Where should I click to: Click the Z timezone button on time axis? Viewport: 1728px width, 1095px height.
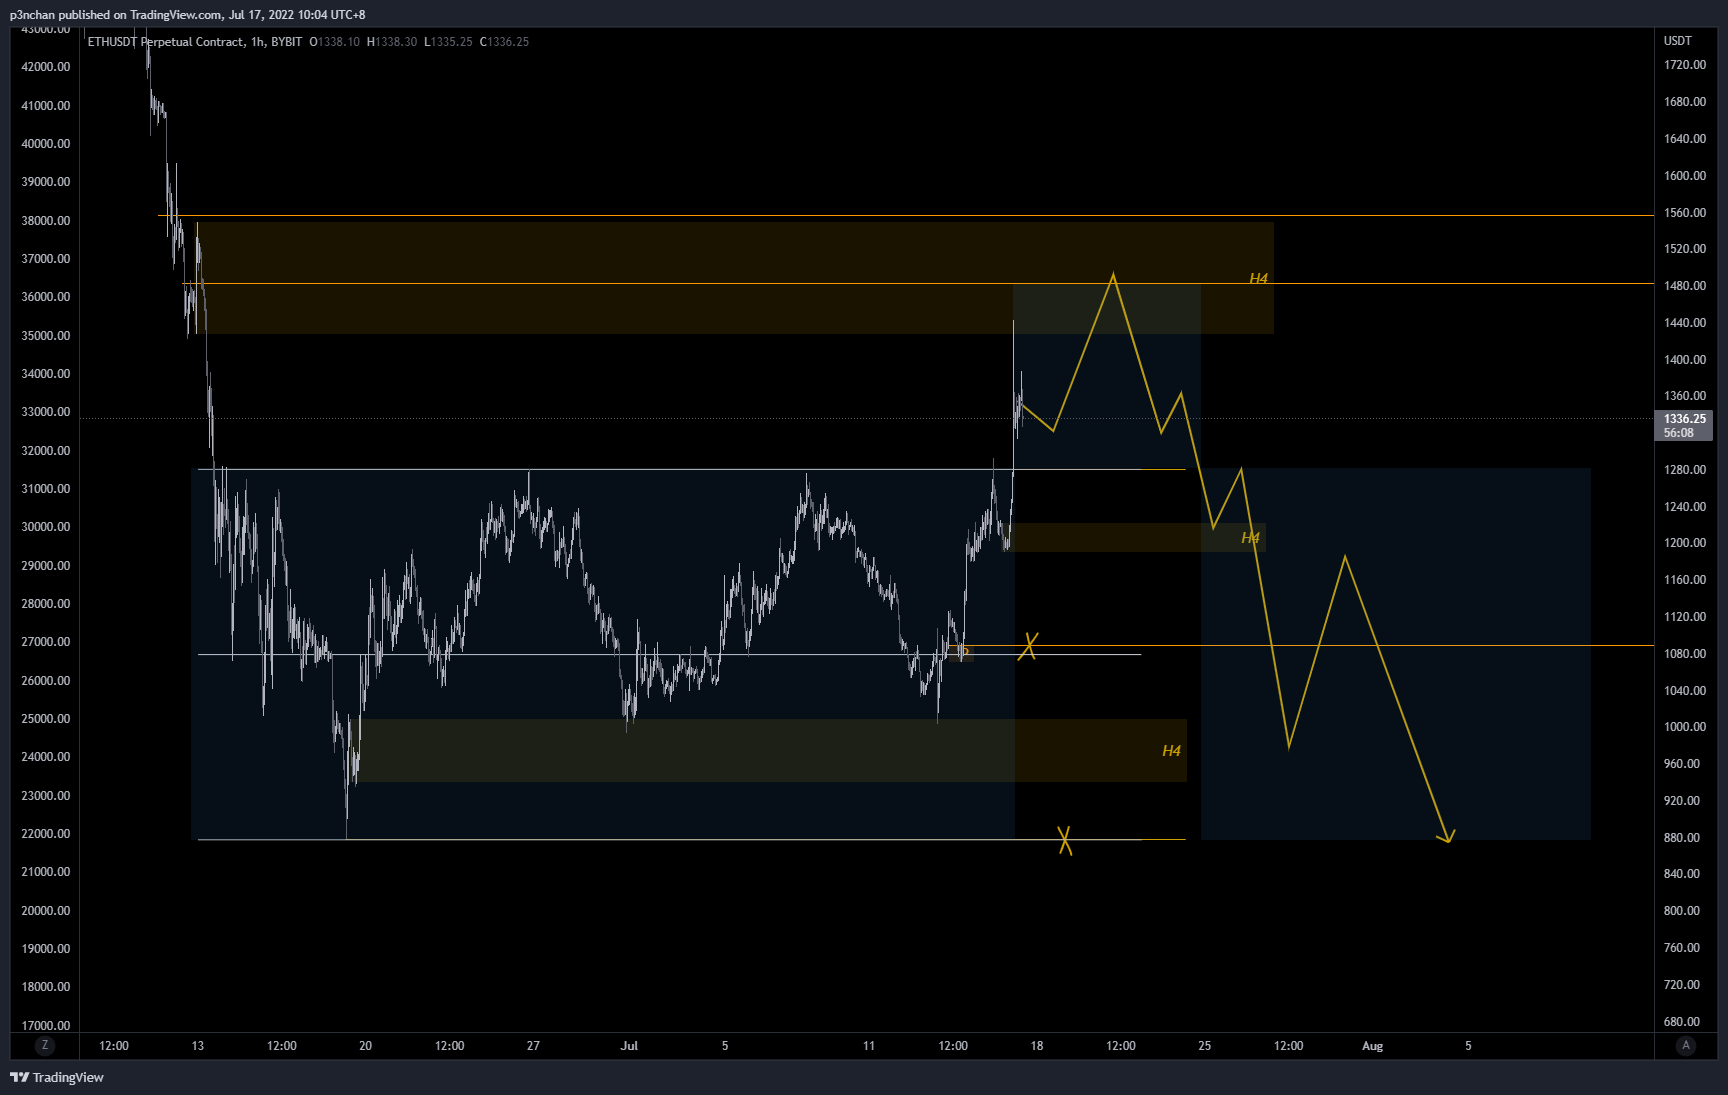(44, 1045)
